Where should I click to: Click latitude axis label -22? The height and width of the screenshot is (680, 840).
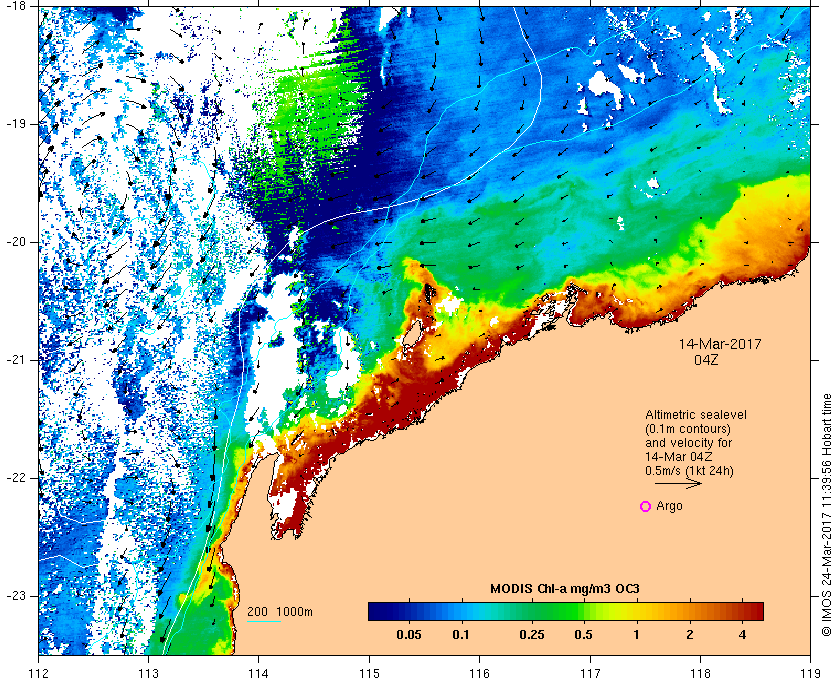click(16, 478)
